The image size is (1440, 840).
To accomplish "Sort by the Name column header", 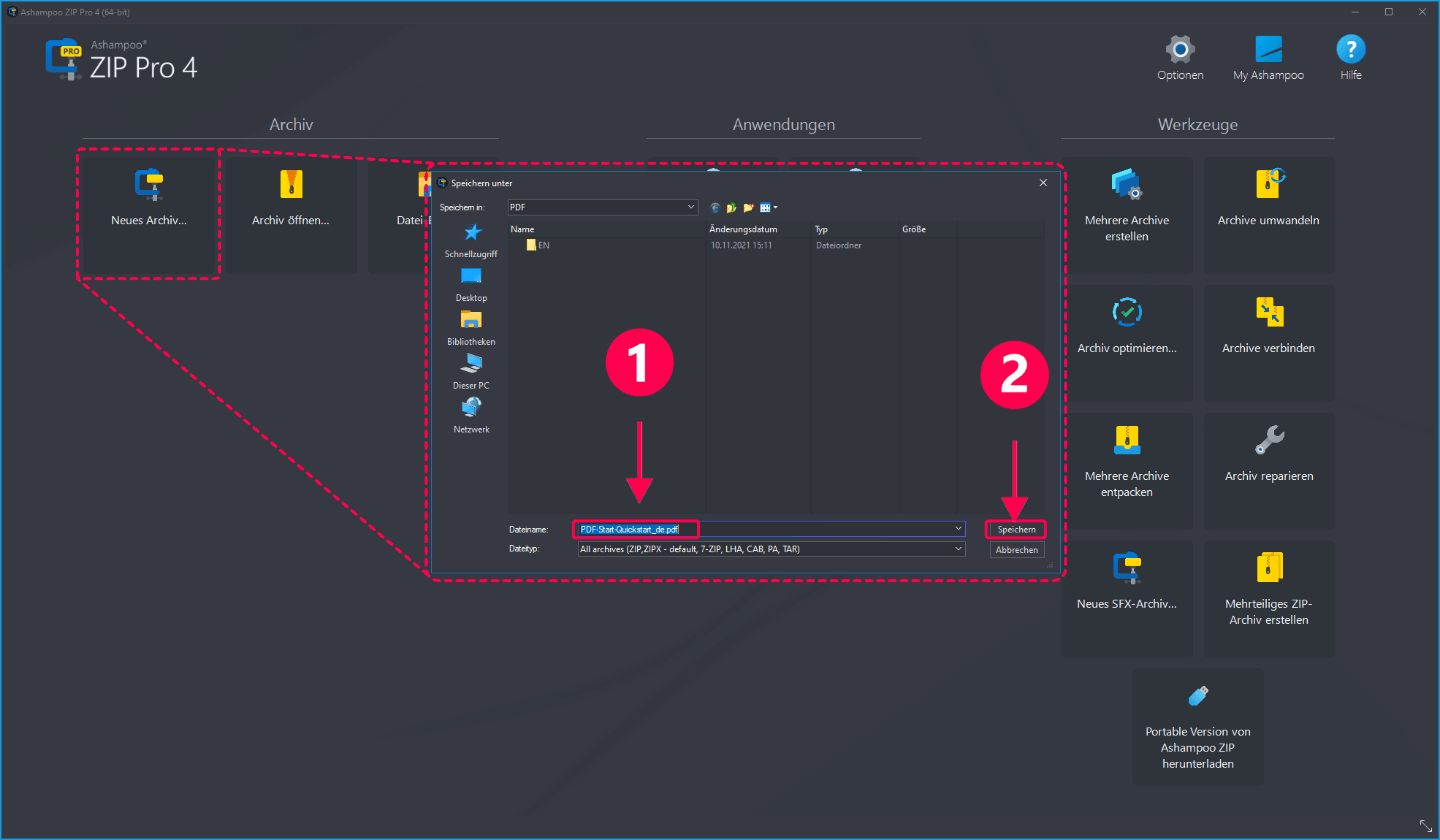I will pos(607,229).
